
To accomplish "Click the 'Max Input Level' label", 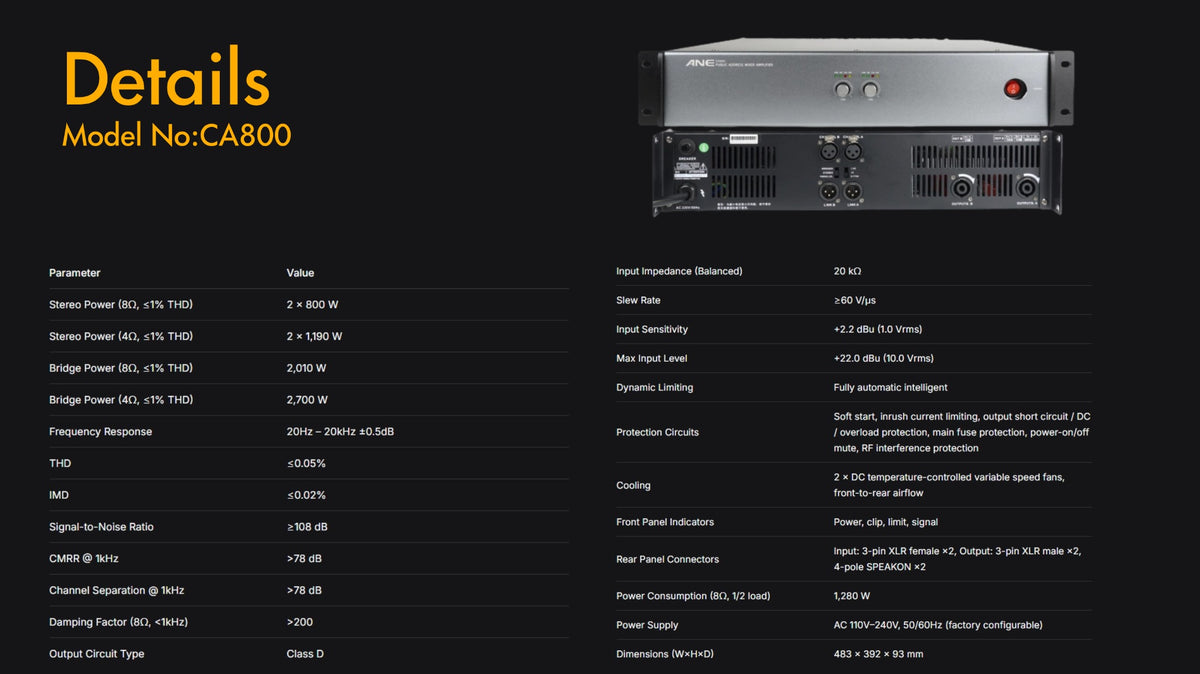I will (652, 358).
